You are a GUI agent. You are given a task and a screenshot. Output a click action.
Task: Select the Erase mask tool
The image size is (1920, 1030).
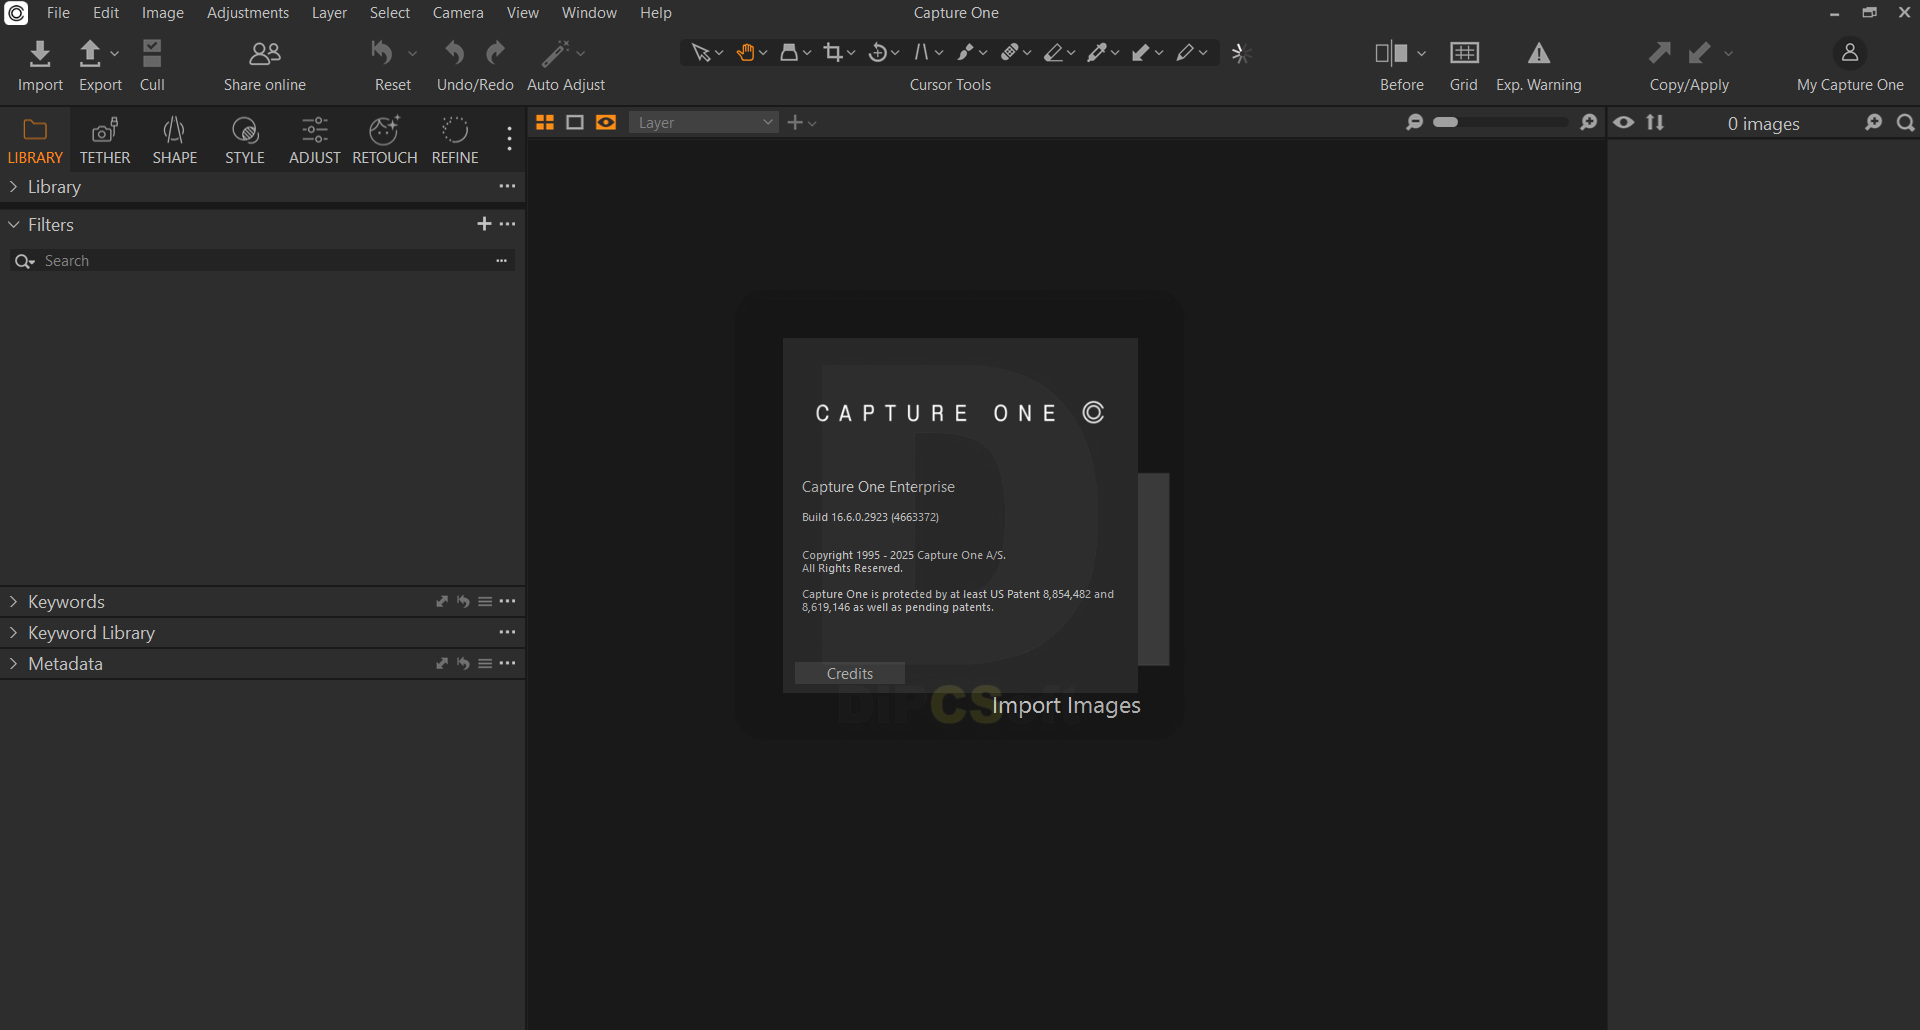point(1054,53)
